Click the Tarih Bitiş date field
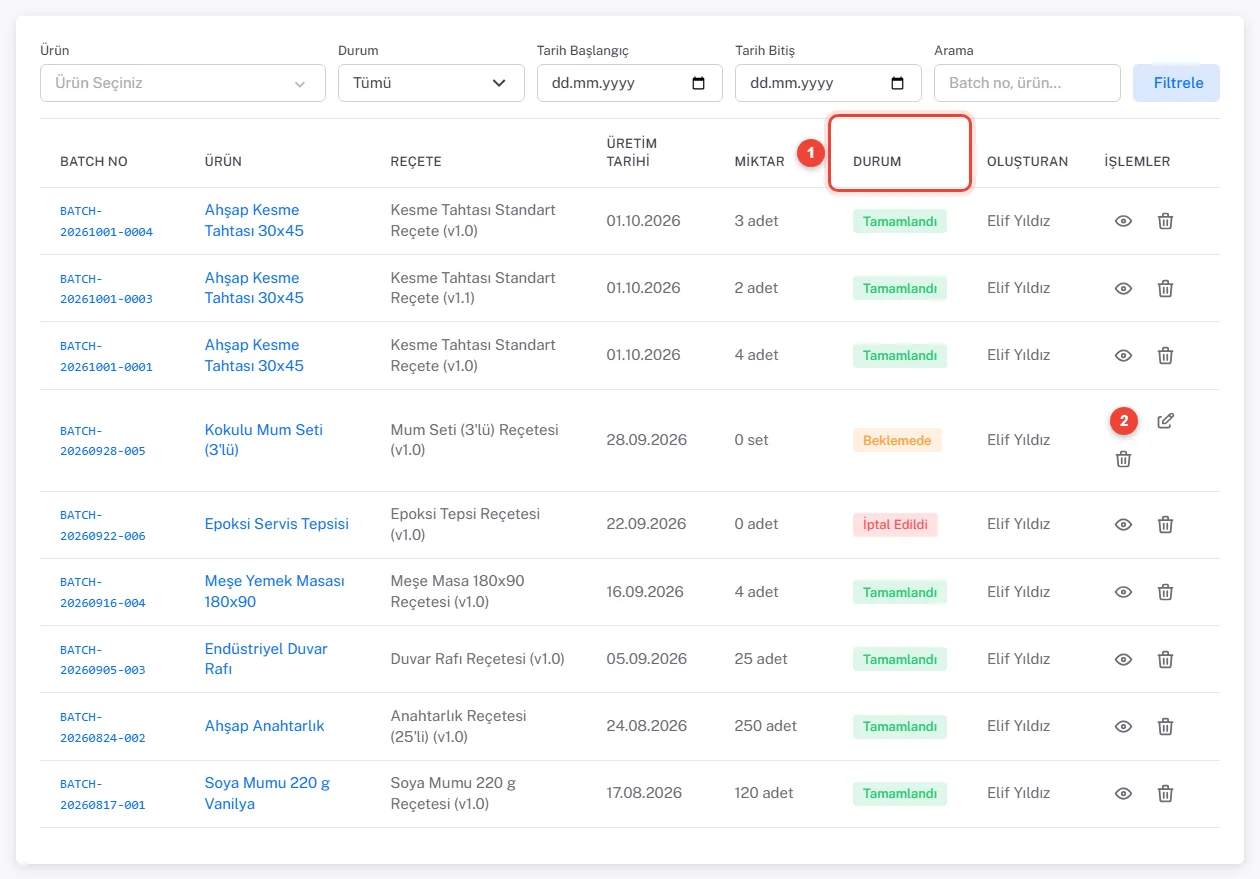Viewport: 1260px width, 879px height. (828, 83)
